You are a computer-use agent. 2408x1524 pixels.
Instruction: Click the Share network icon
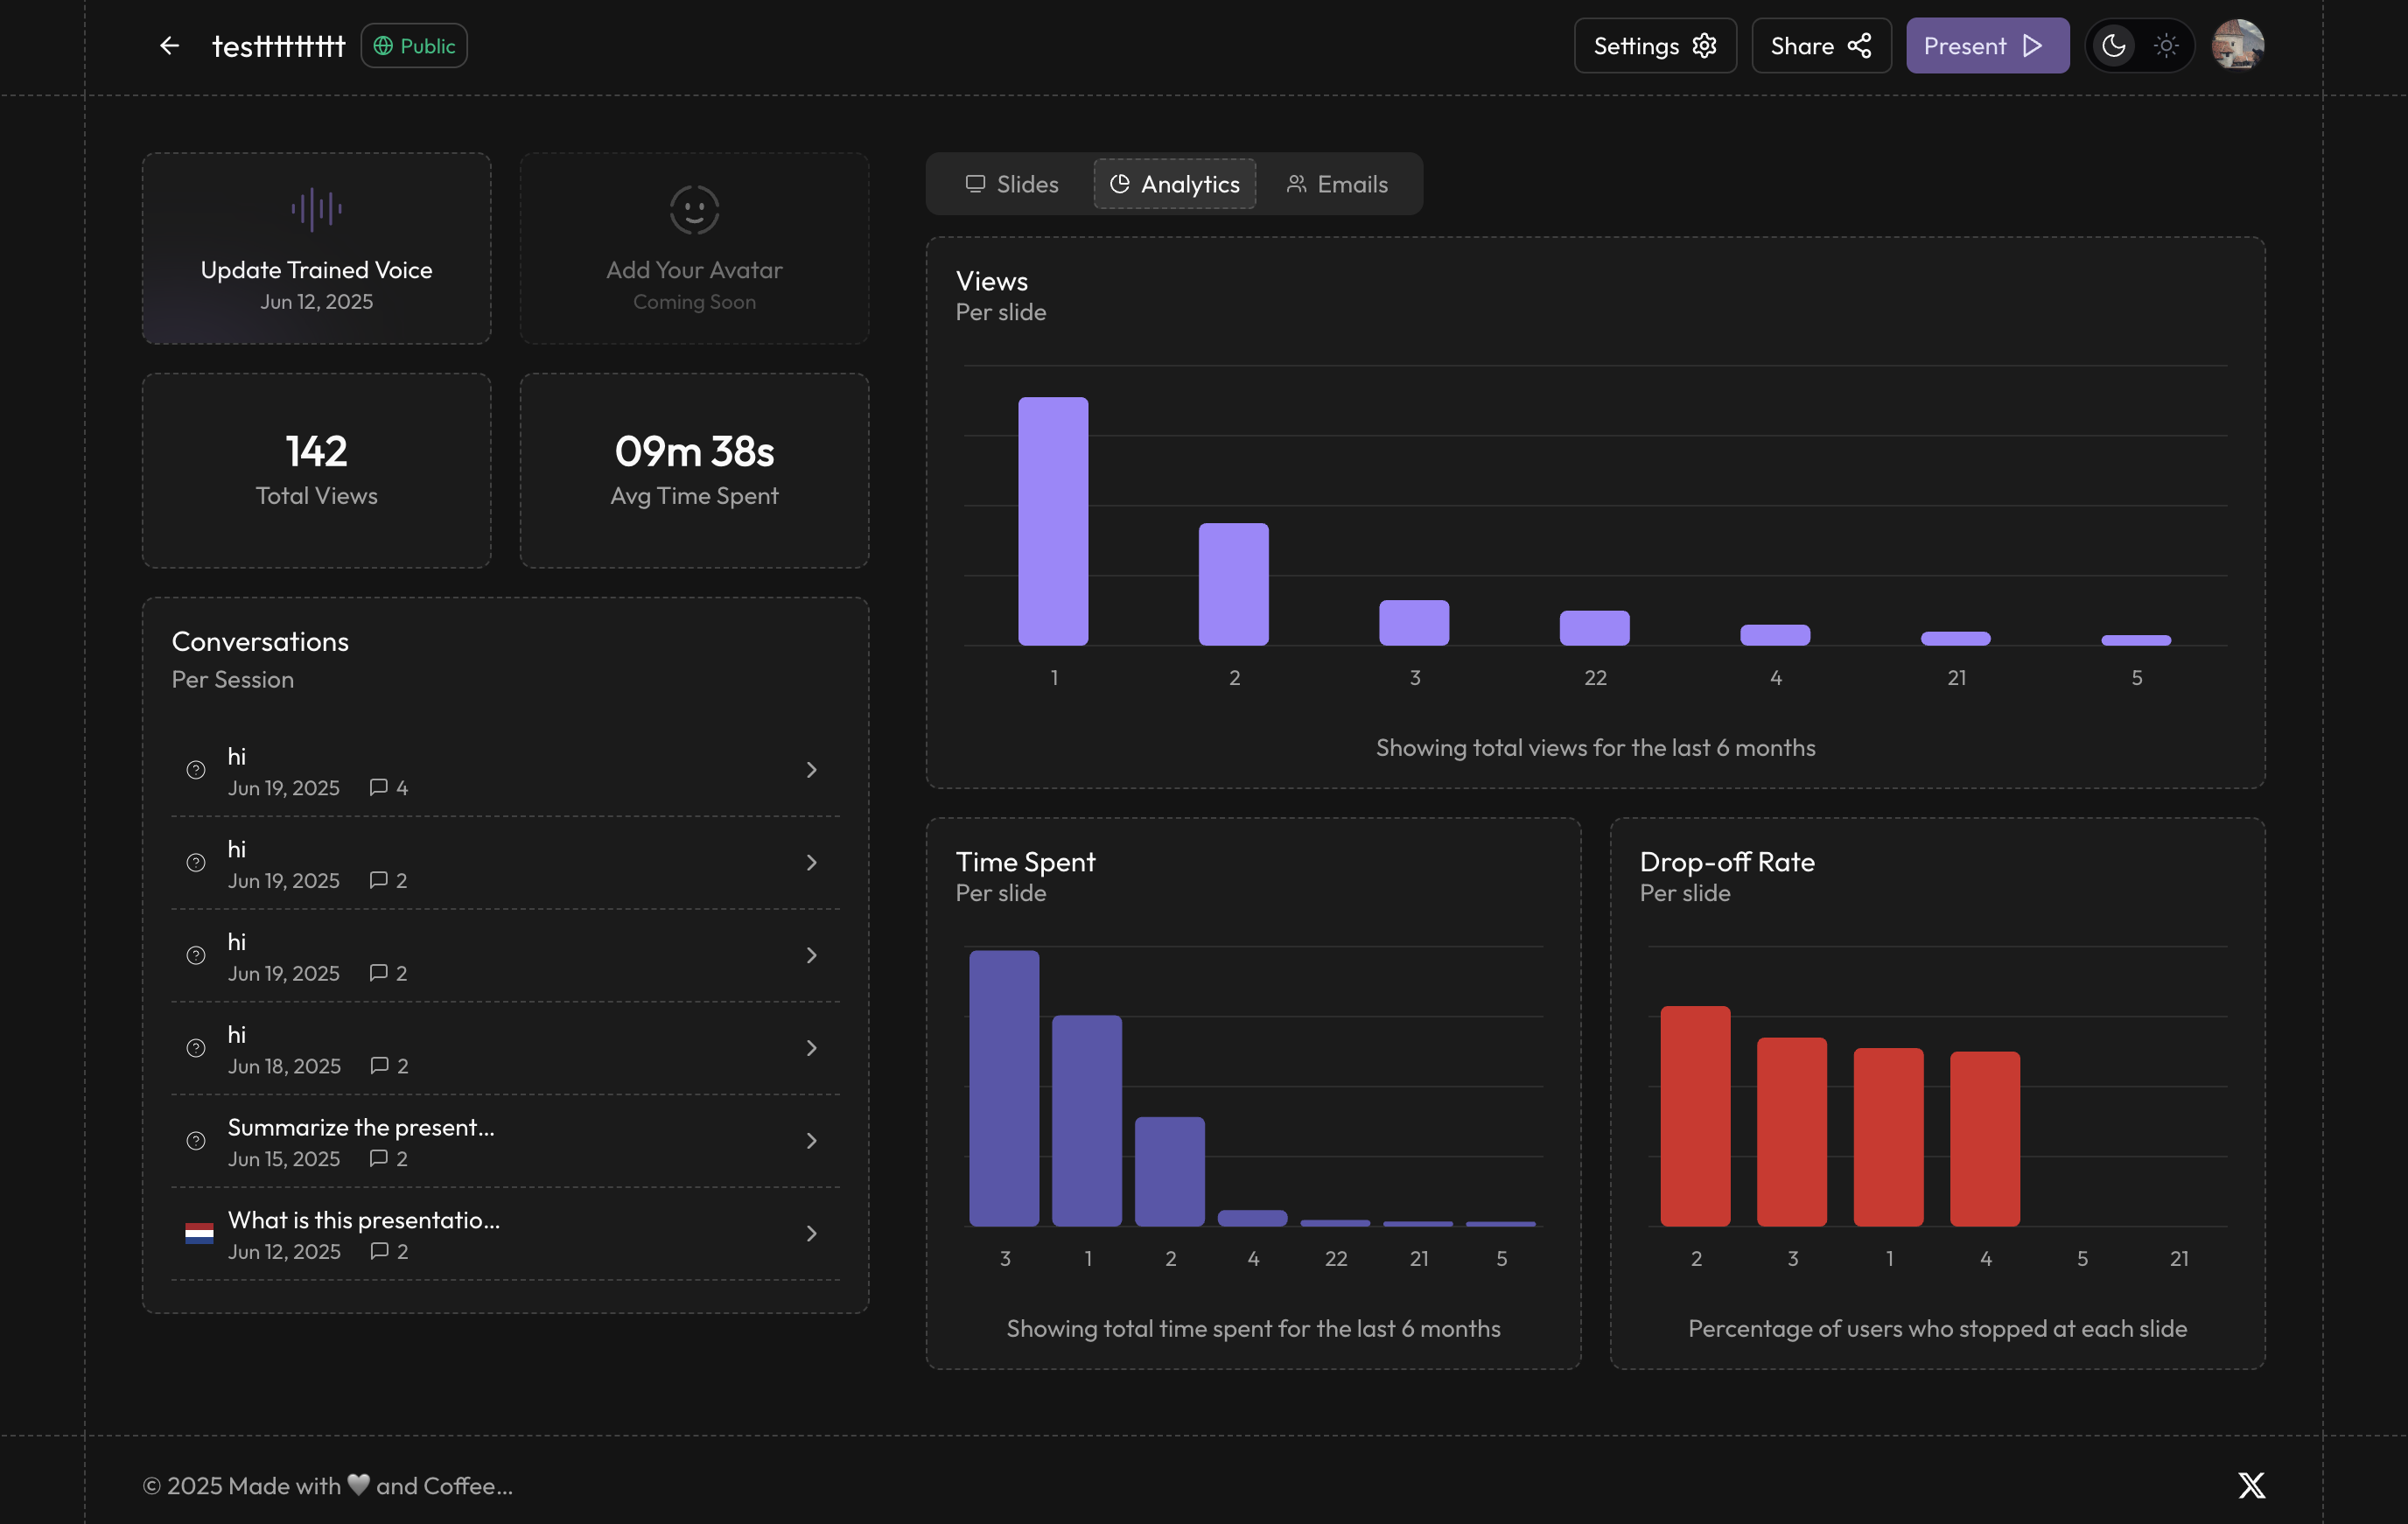click(x=1859, y=46)
